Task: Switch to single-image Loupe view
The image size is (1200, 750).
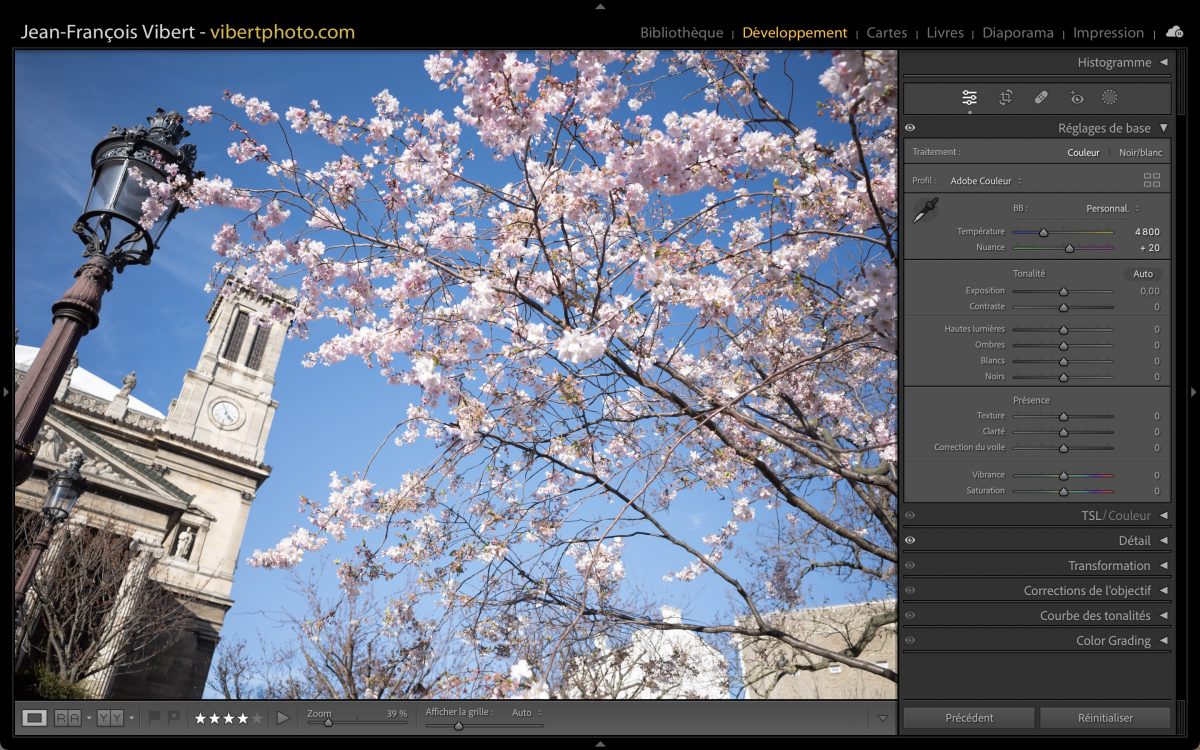Action: click(34, 717)
